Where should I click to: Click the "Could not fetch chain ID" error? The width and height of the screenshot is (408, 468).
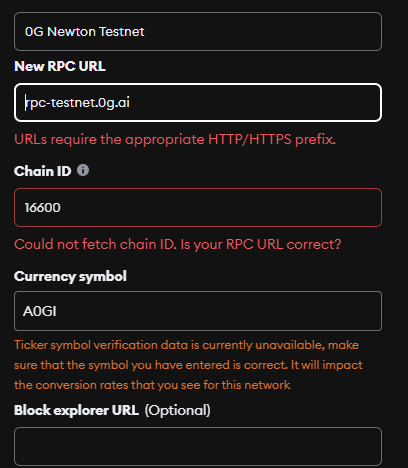178,244
